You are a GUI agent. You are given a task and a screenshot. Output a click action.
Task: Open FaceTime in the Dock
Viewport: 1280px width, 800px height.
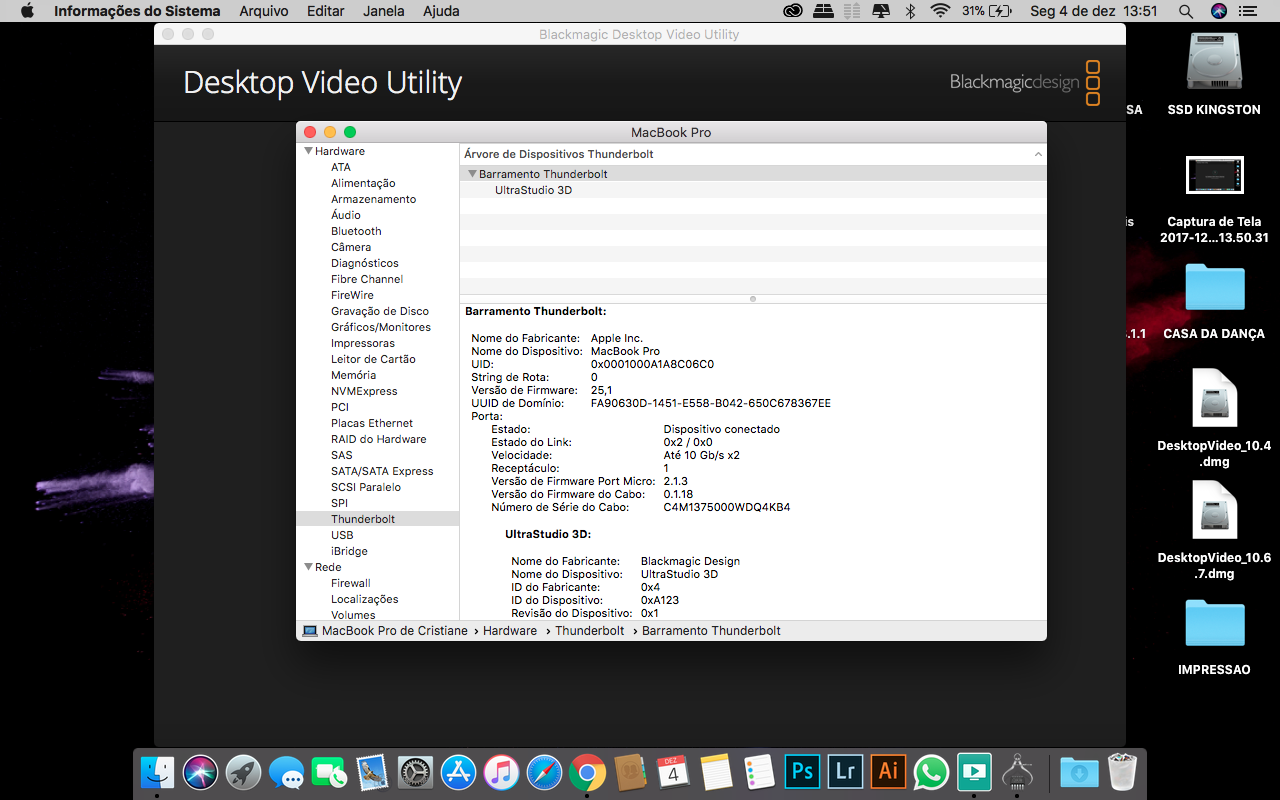[x=329, y=772]
